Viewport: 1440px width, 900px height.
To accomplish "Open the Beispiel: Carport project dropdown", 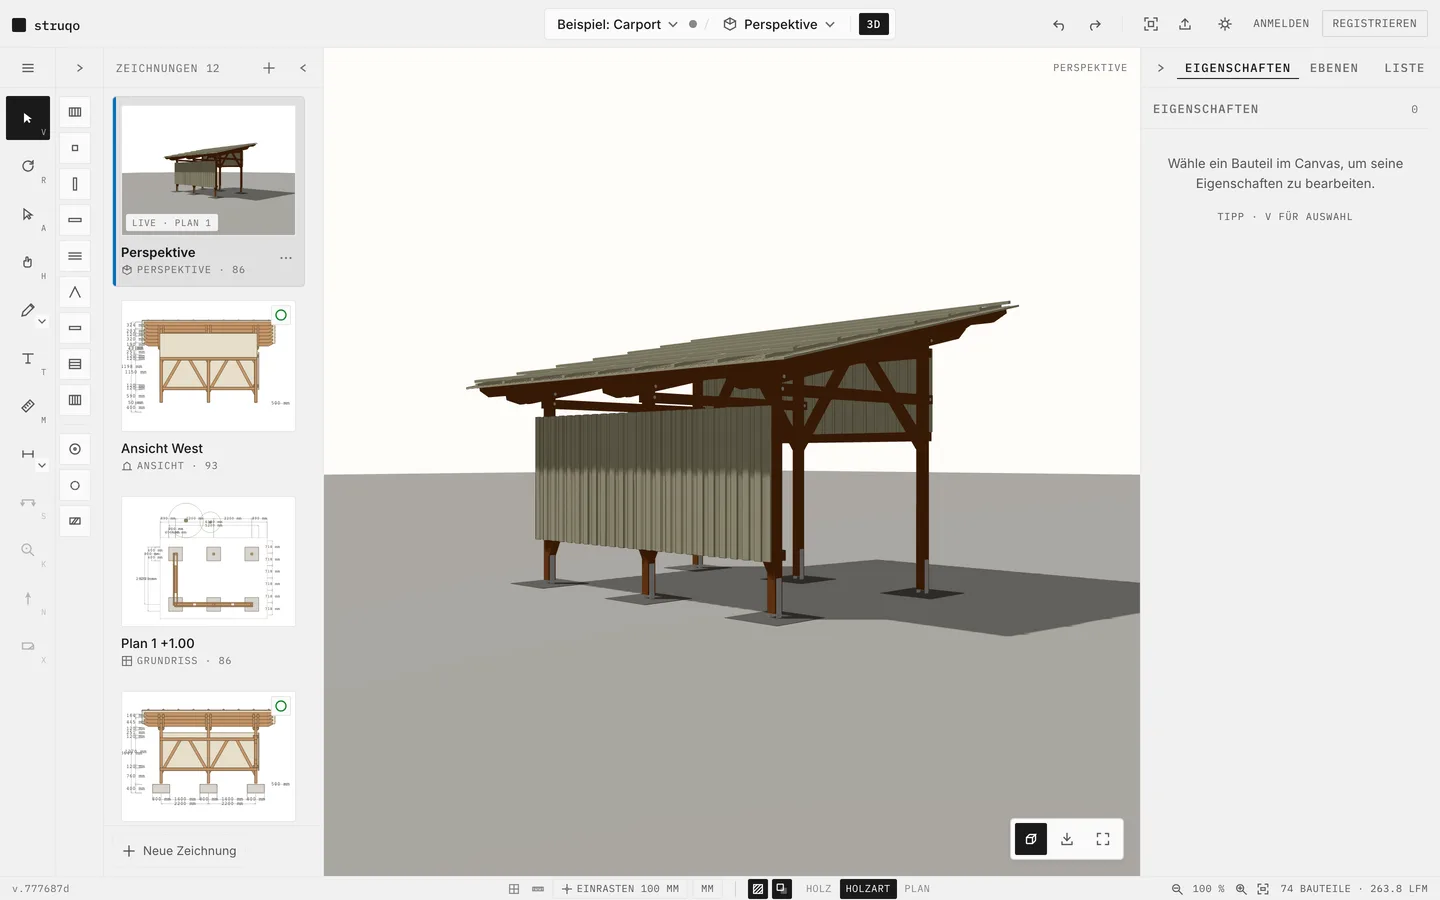I will (x=617, y=24).
